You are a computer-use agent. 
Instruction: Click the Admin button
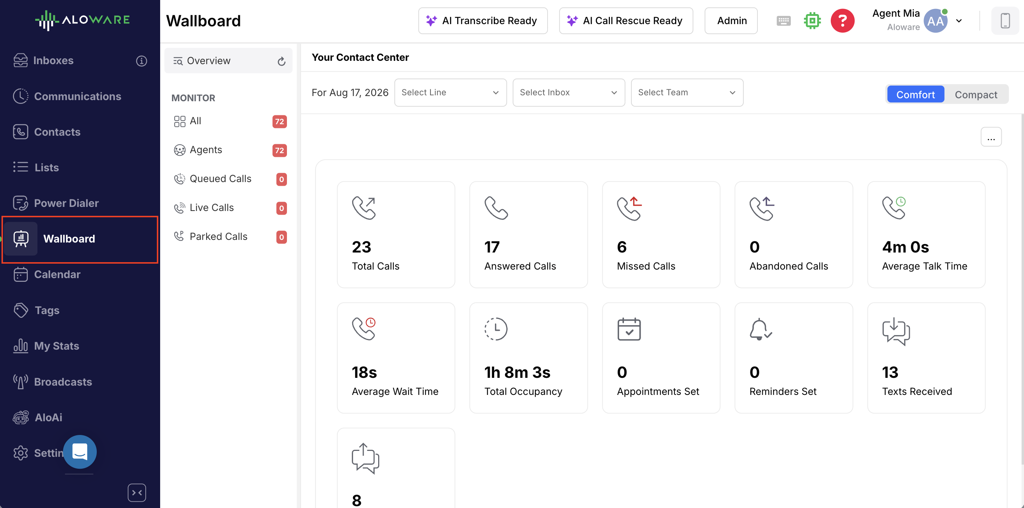point(731,21)
